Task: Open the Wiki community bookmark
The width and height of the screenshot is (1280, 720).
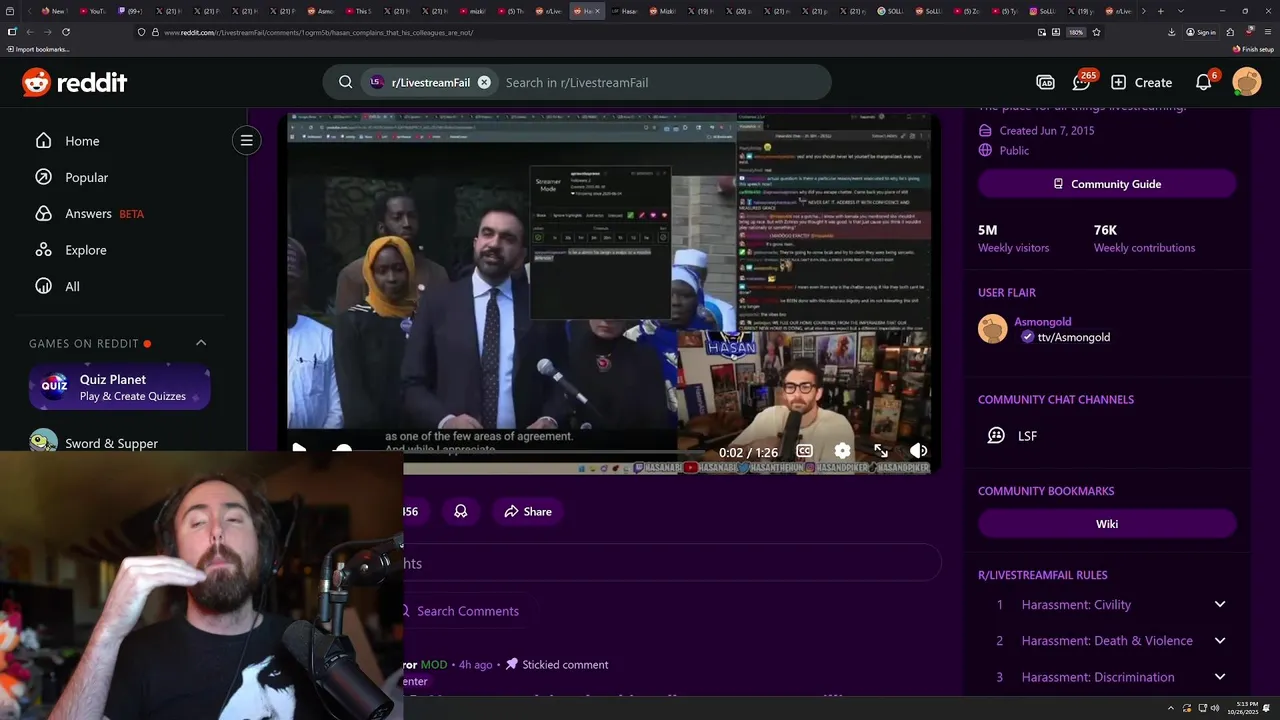Action: (x=1107, y=524)
